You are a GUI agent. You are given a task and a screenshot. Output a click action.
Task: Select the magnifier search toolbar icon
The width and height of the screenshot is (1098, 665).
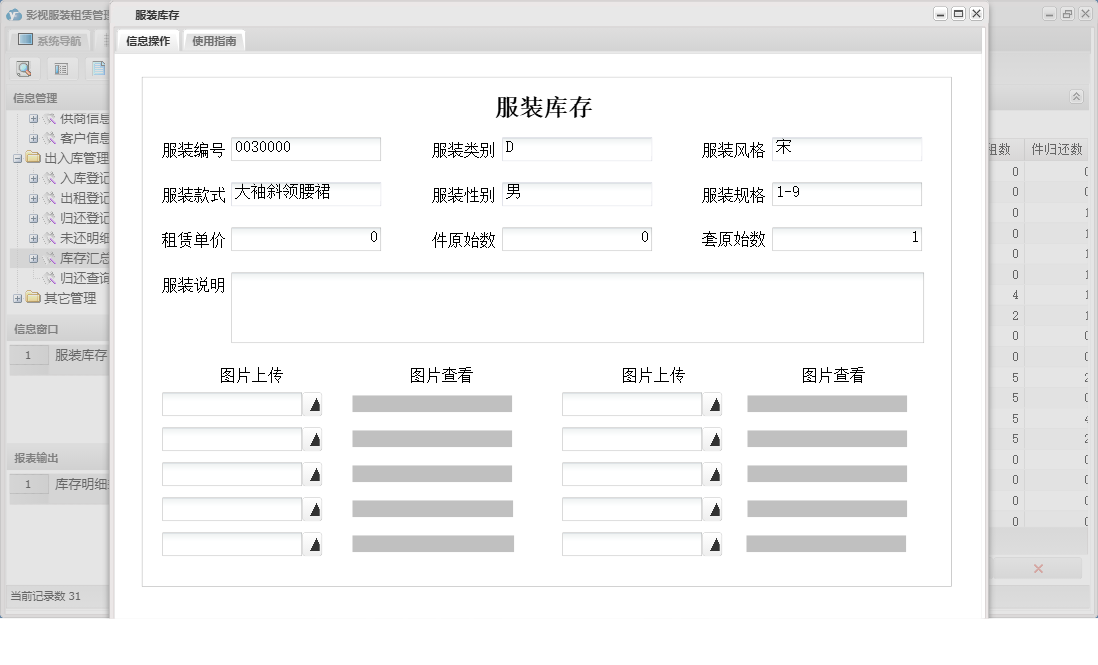click(23, 69)
